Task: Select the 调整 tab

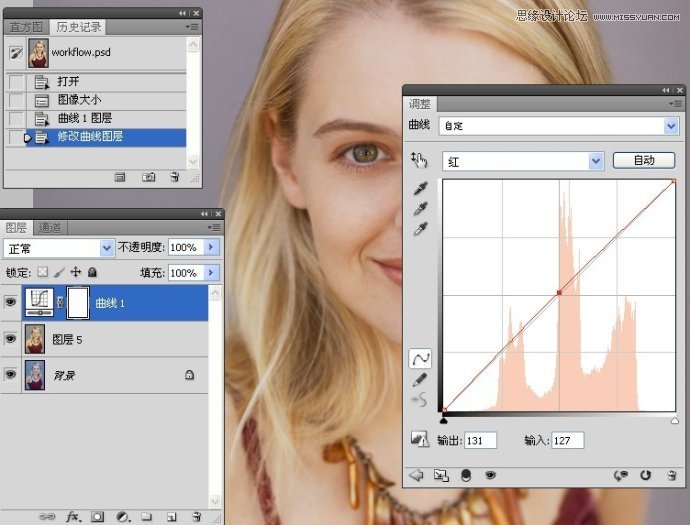Action: tap(420, 104)
